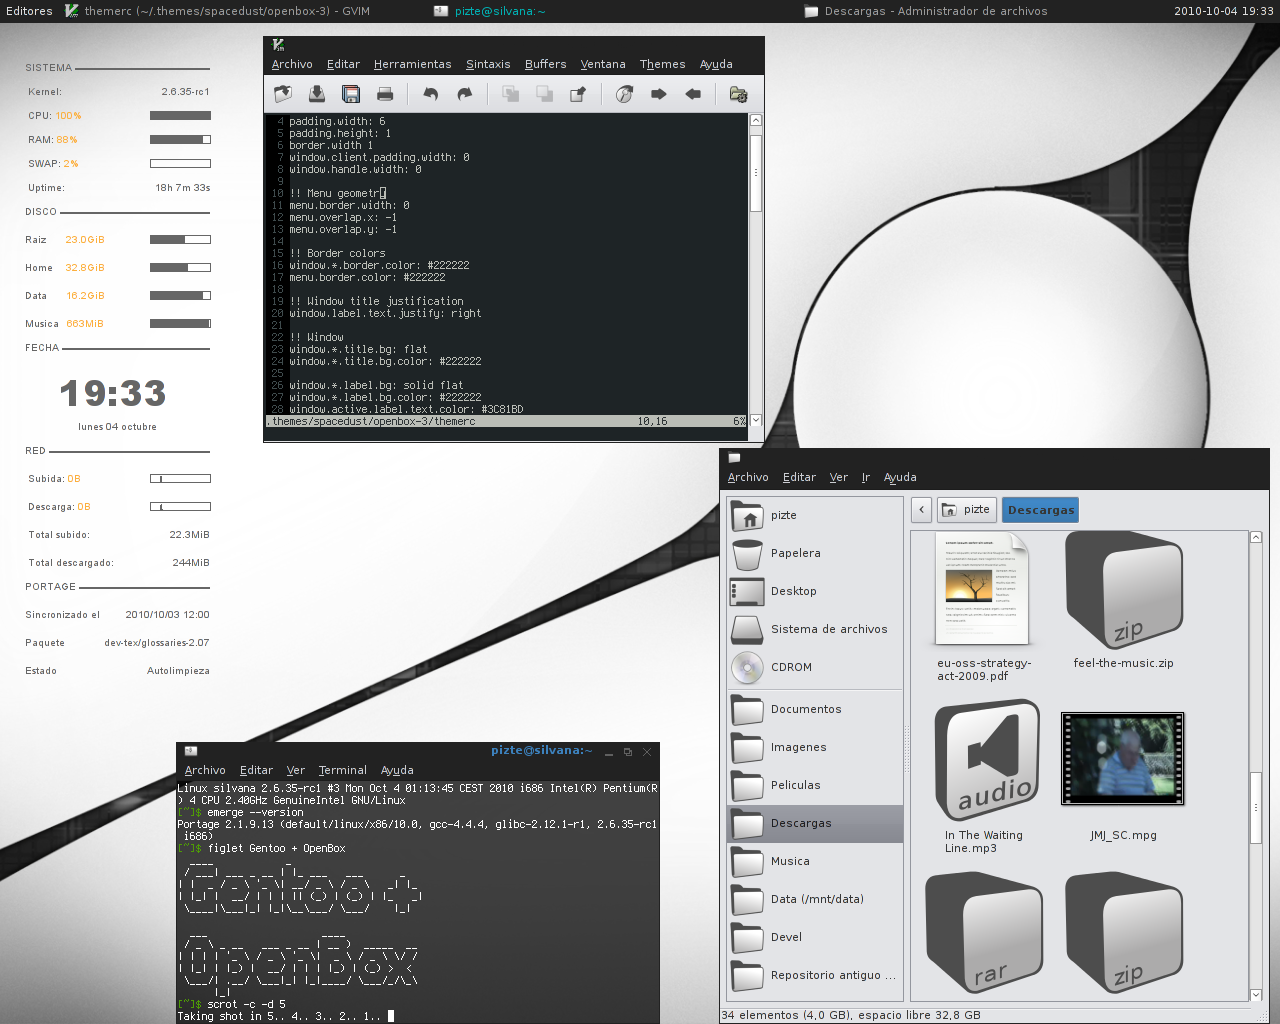
Task: Select the Open file icon in GVIM toolbar
Action: pyautogui.click(x=283, y=94)
